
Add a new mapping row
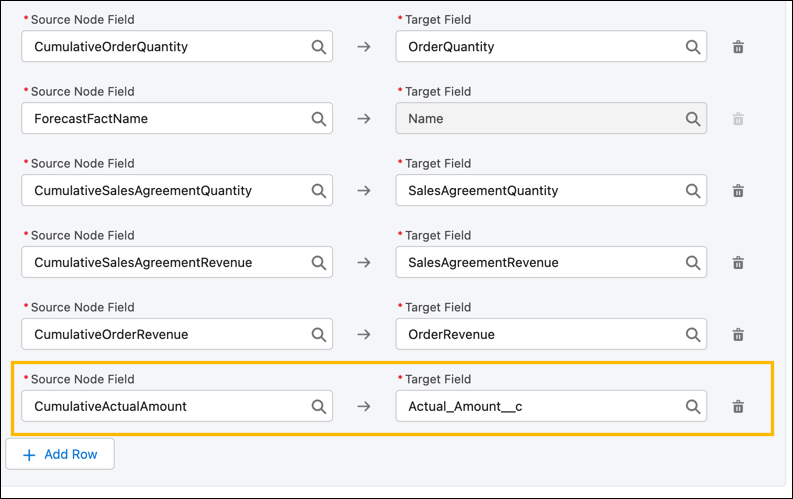60,454
